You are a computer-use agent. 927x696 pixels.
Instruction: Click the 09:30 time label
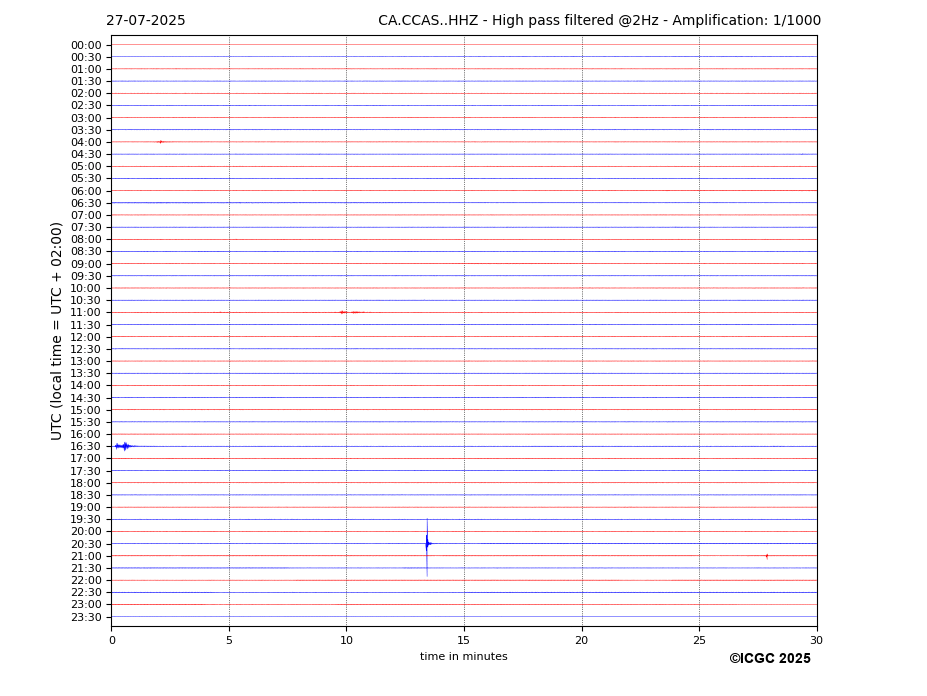pyautogui.click(x=86, y=276)
